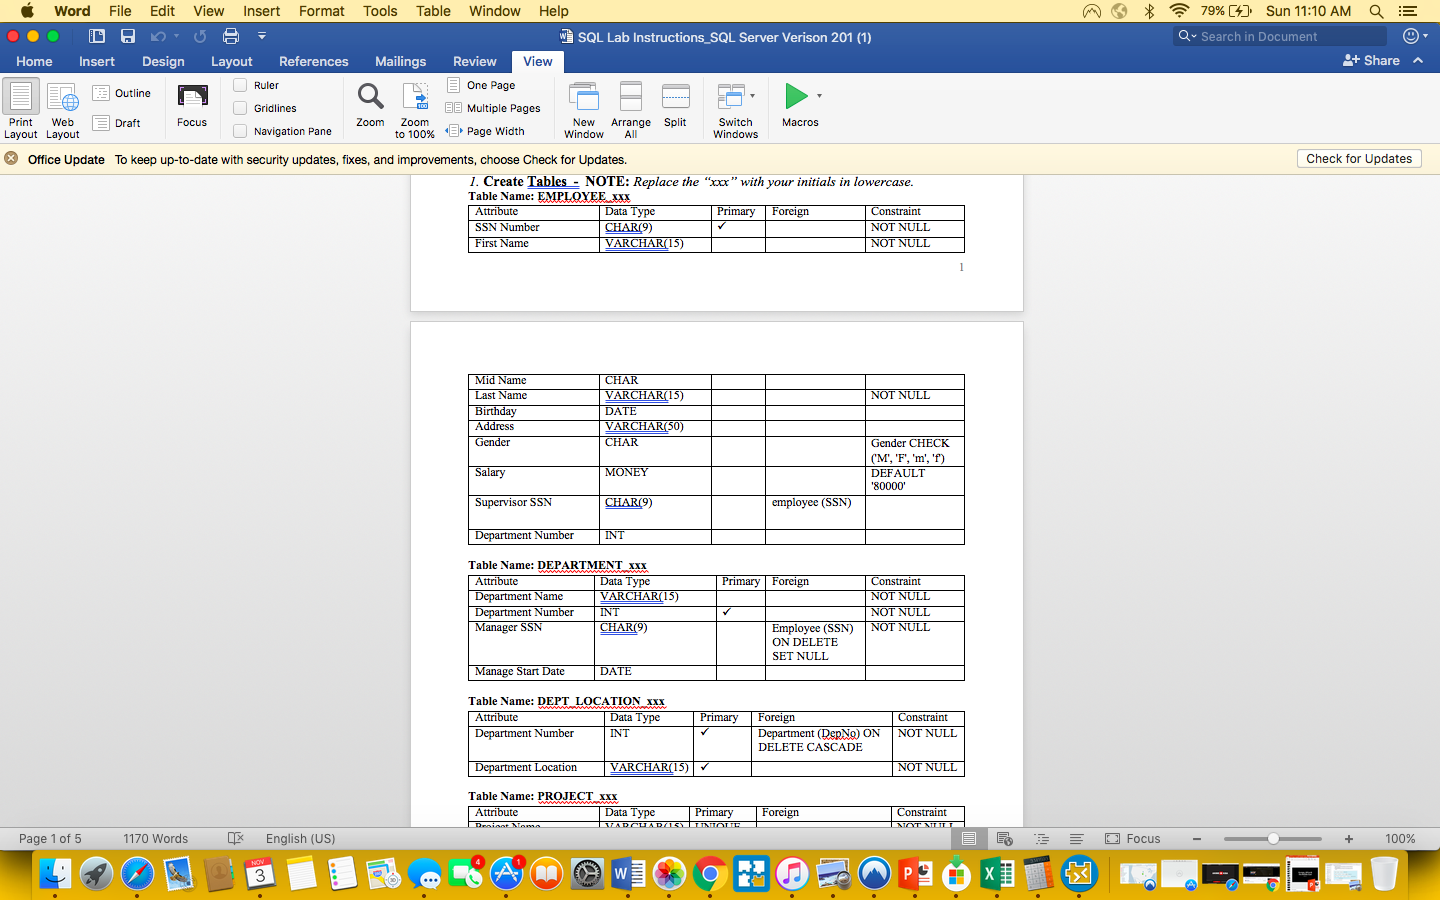1440x900 pixels.
Task: Select Outline view
Action: (122, 93)
